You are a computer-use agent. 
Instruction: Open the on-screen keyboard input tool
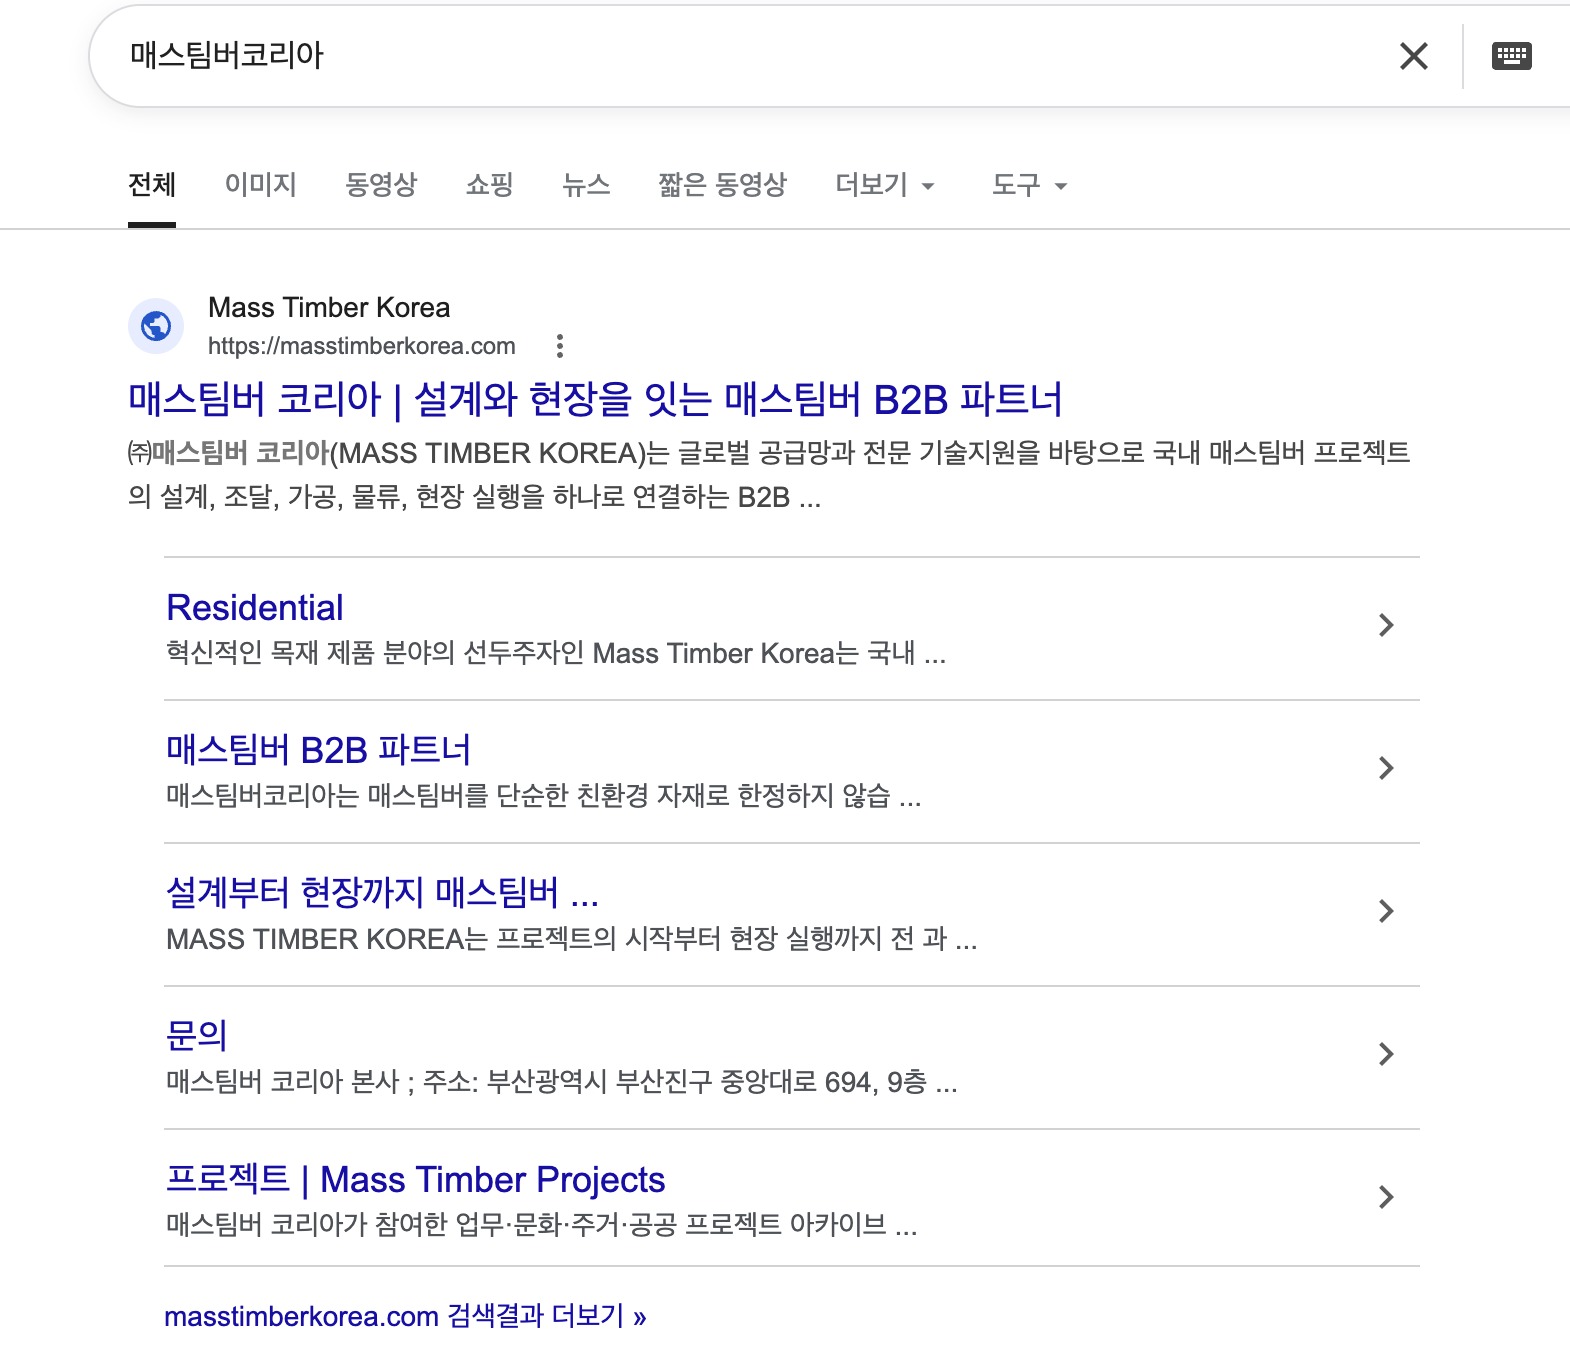pyautogui.click(x=1511, y=55)
